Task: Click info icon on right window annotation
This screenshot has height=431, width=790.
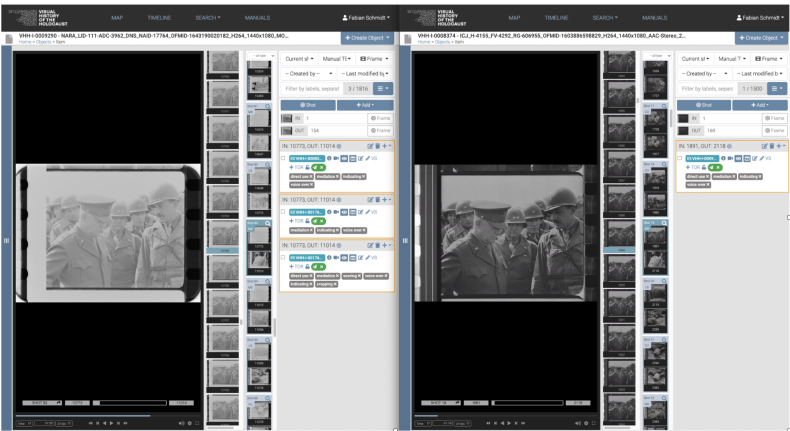Action: (x=724, y=158)
